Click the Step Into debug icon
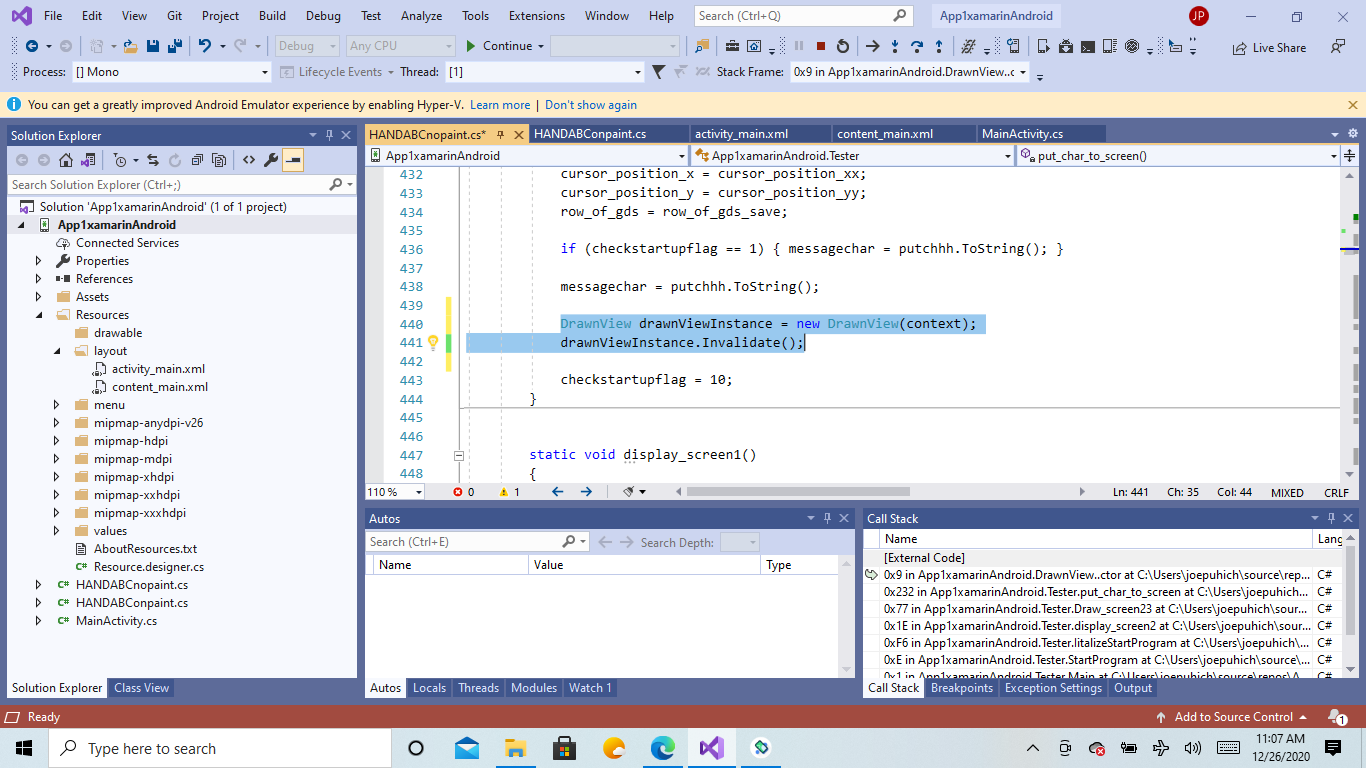 [894, 46]
